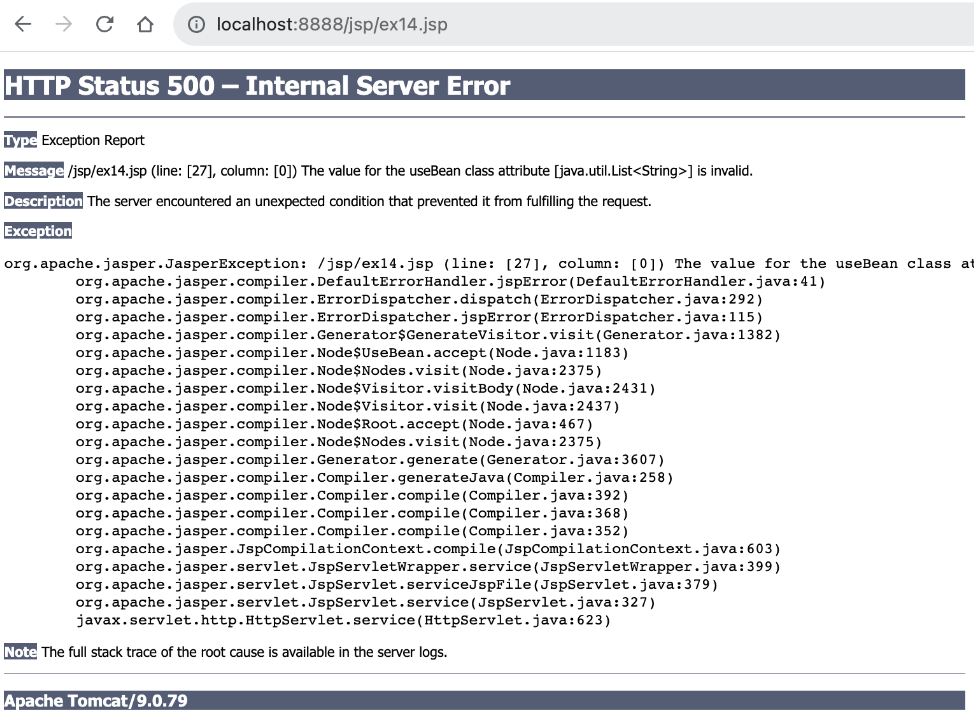Image resolution: width=974 pixels, height=726 pixels.
Task: Select DefaultErrorHandler.jspError stack trace line
Action: (450, 281)
